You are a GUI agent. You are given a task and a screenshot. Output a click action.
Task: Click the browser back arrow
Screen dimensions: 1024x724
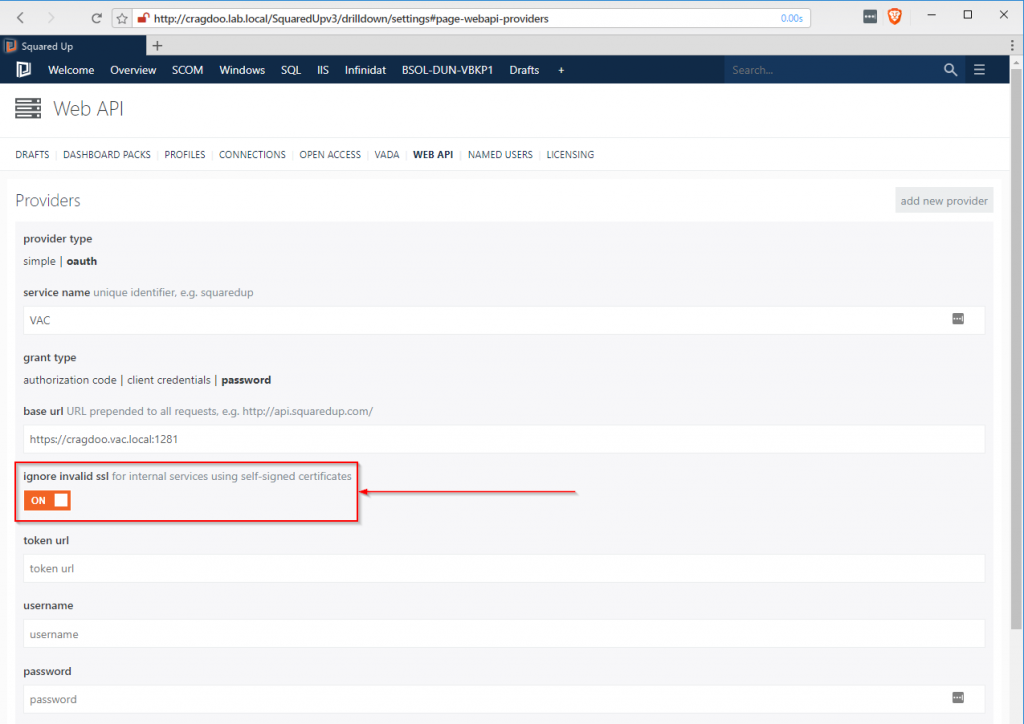[20, 18]
